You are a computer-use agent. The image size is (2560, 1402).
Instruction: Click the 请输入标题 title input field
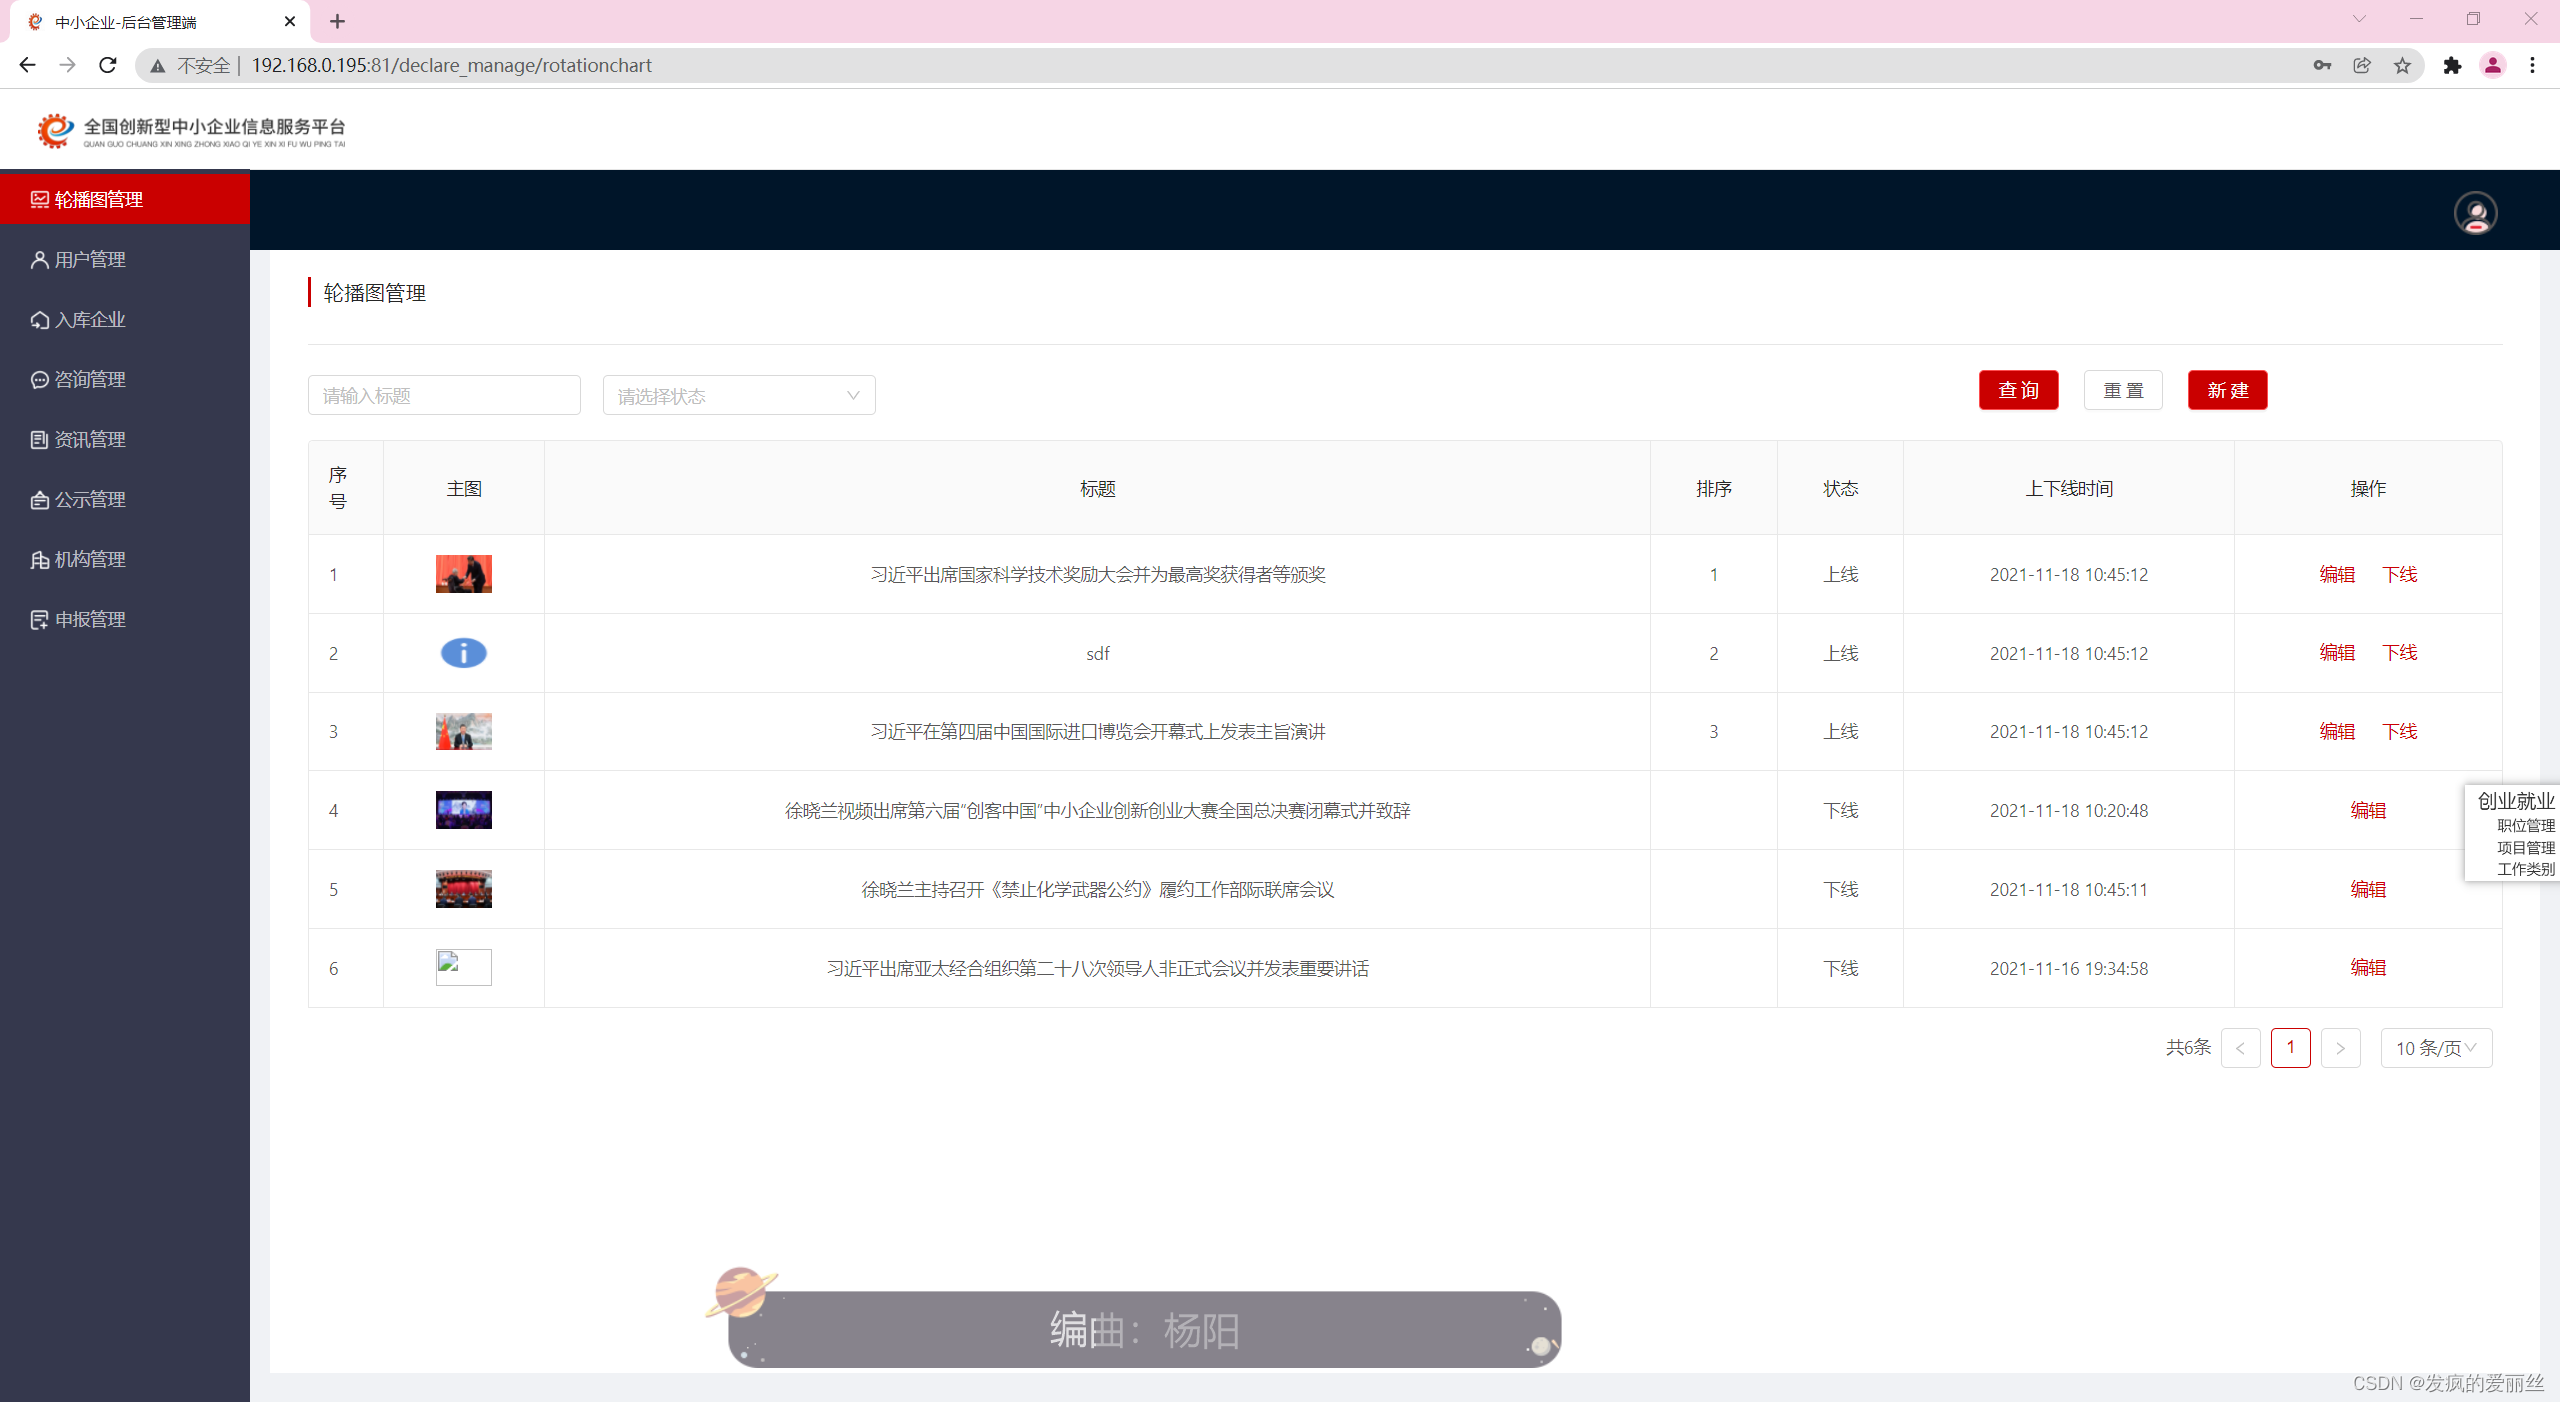(443, 395)
